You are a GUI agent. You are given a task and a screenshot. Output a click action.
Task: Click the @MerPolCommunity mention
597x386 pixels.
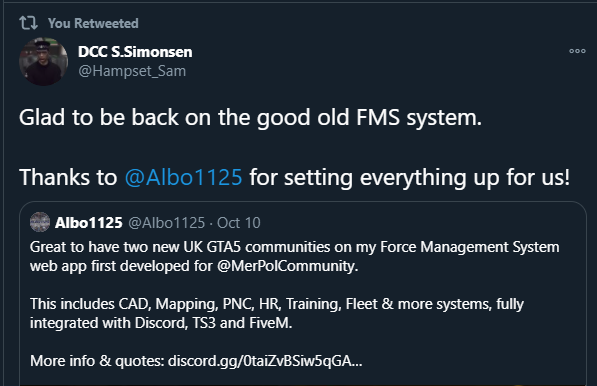288,266
